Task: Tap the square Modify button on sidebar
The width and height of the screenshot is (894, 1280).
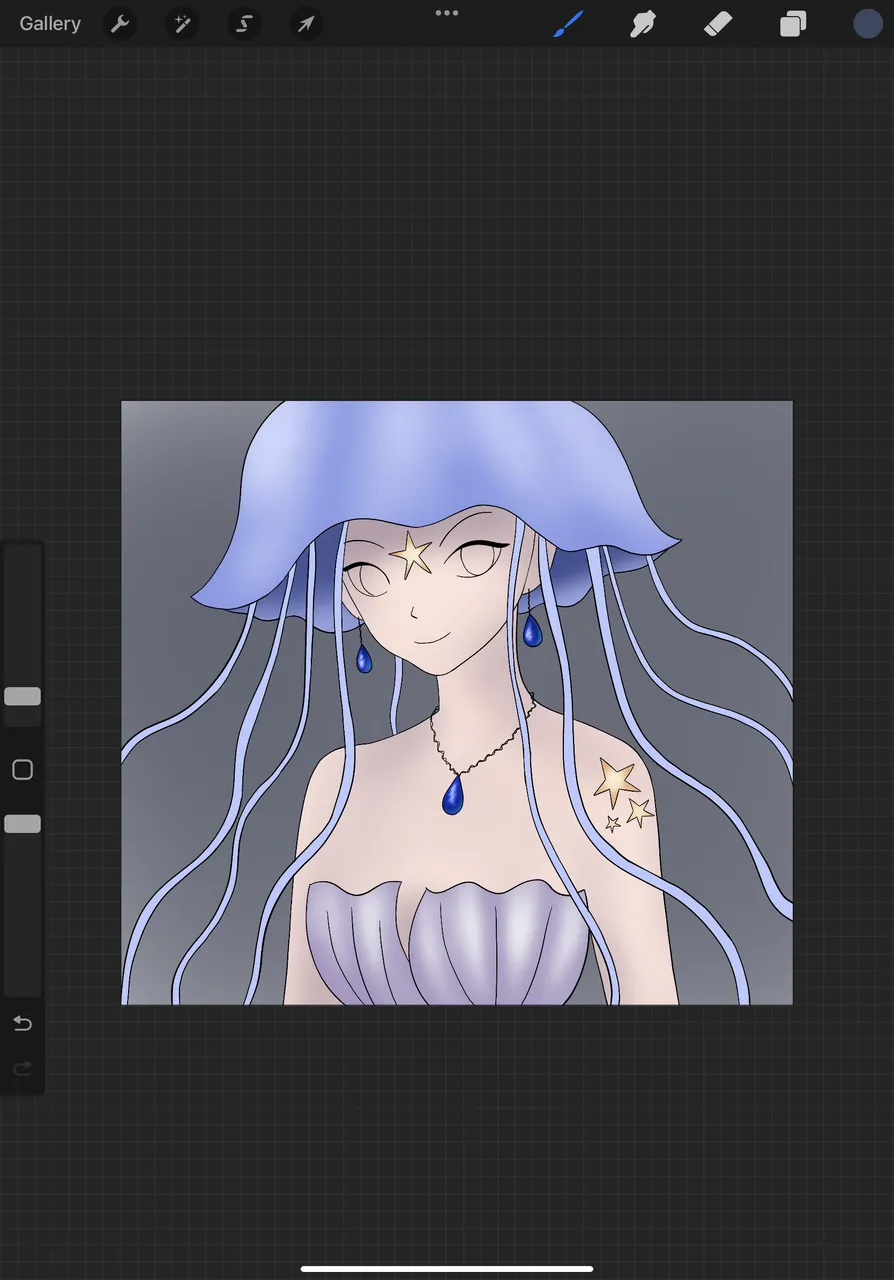Action: [x=22, y=770]
